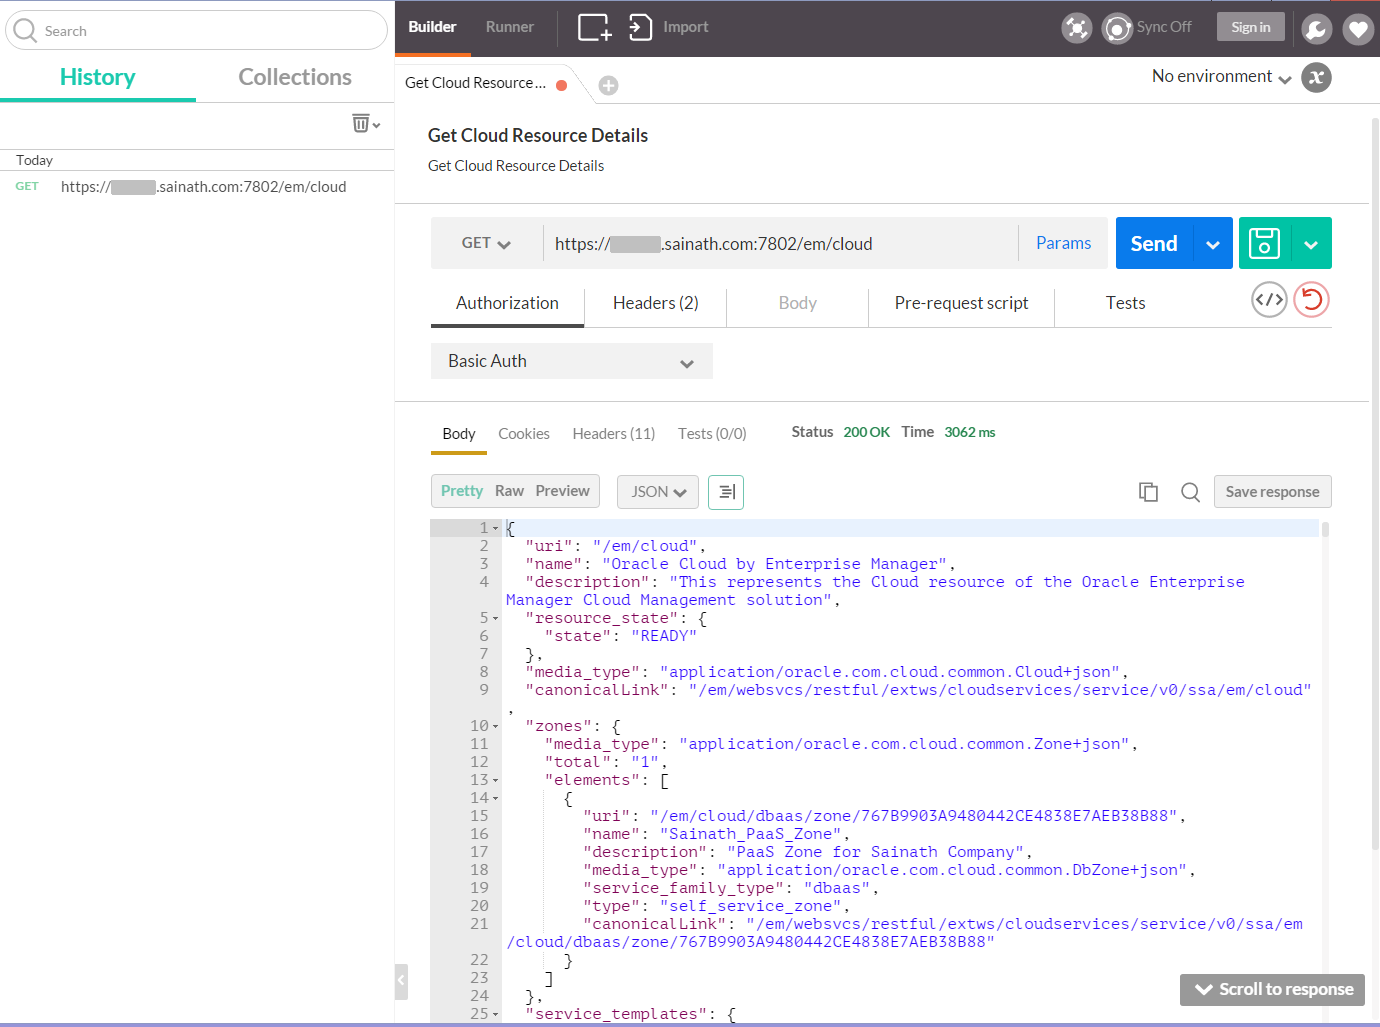Open the request Tests tab
This screenshot has width=1380, height=1027.
click(1125, 303)
